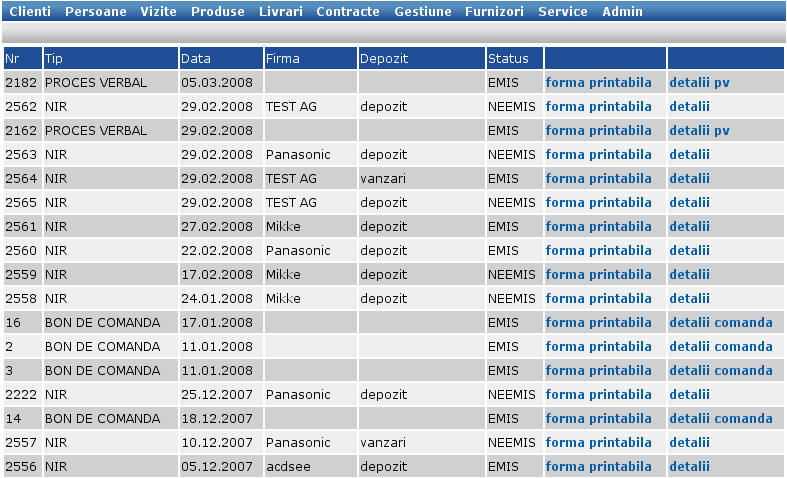This screenshot has height=478, width=787.
Task: View detalii comanda for order 16
Action: tap(721, 322)
